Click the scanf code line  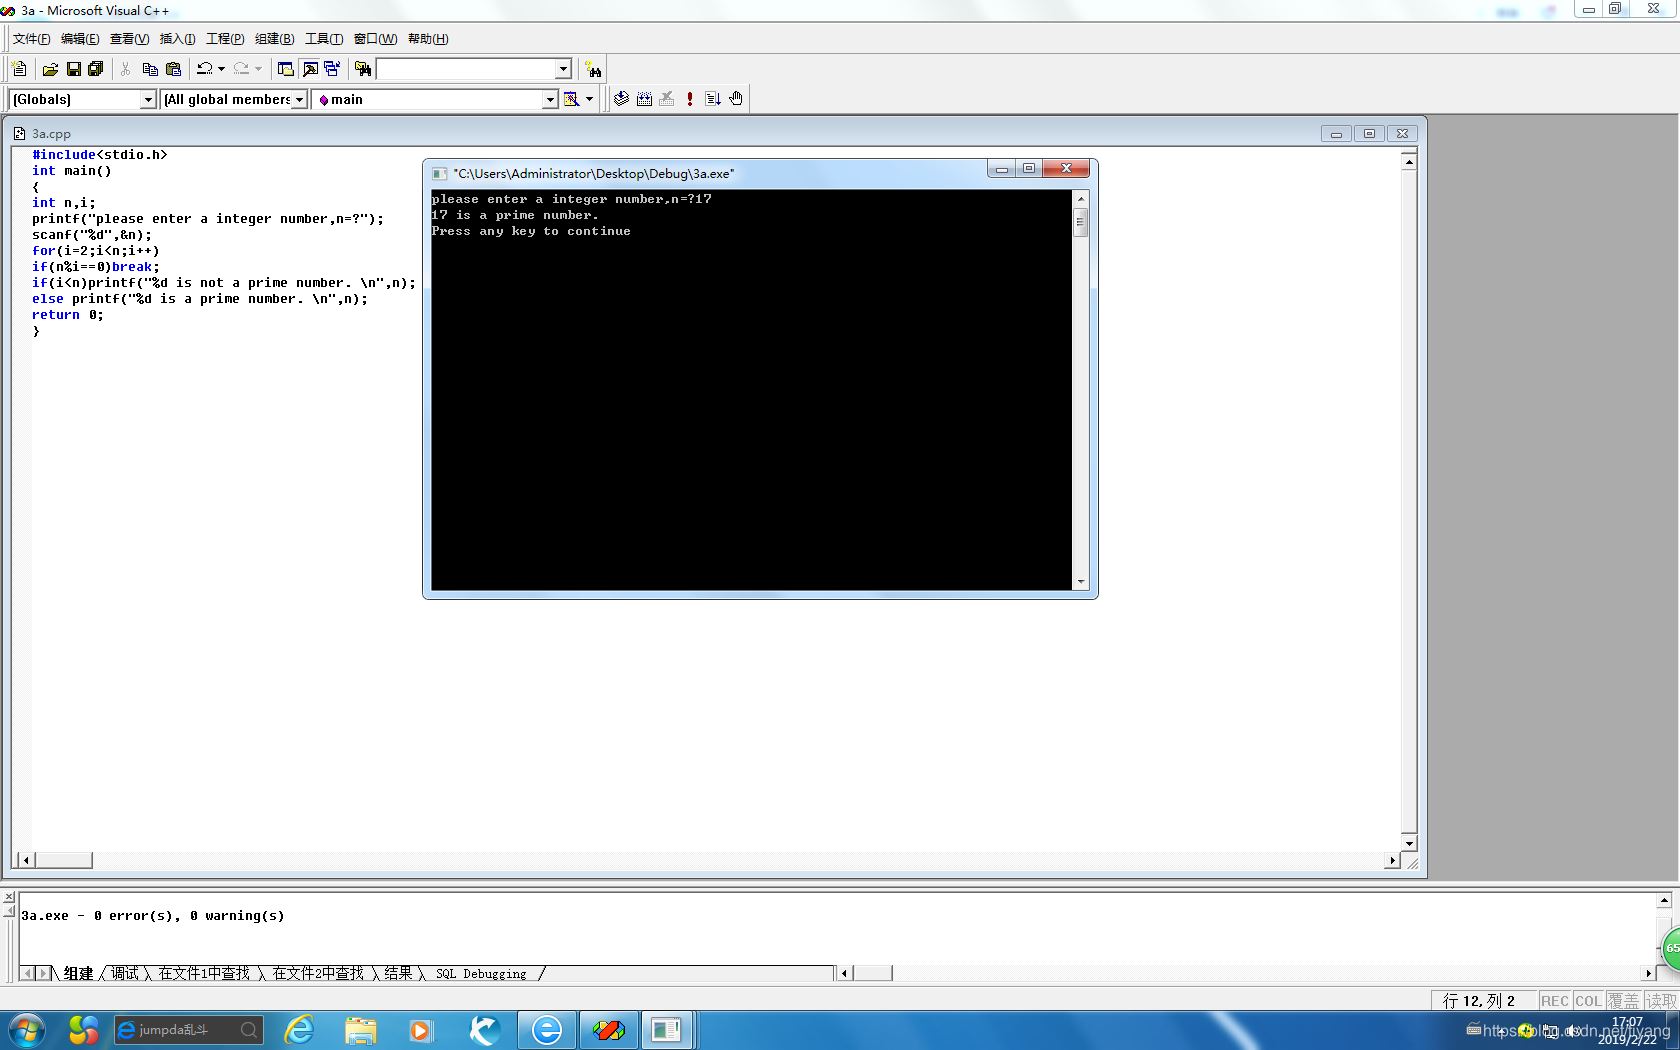pyautogui.click(x=92, y=235)
